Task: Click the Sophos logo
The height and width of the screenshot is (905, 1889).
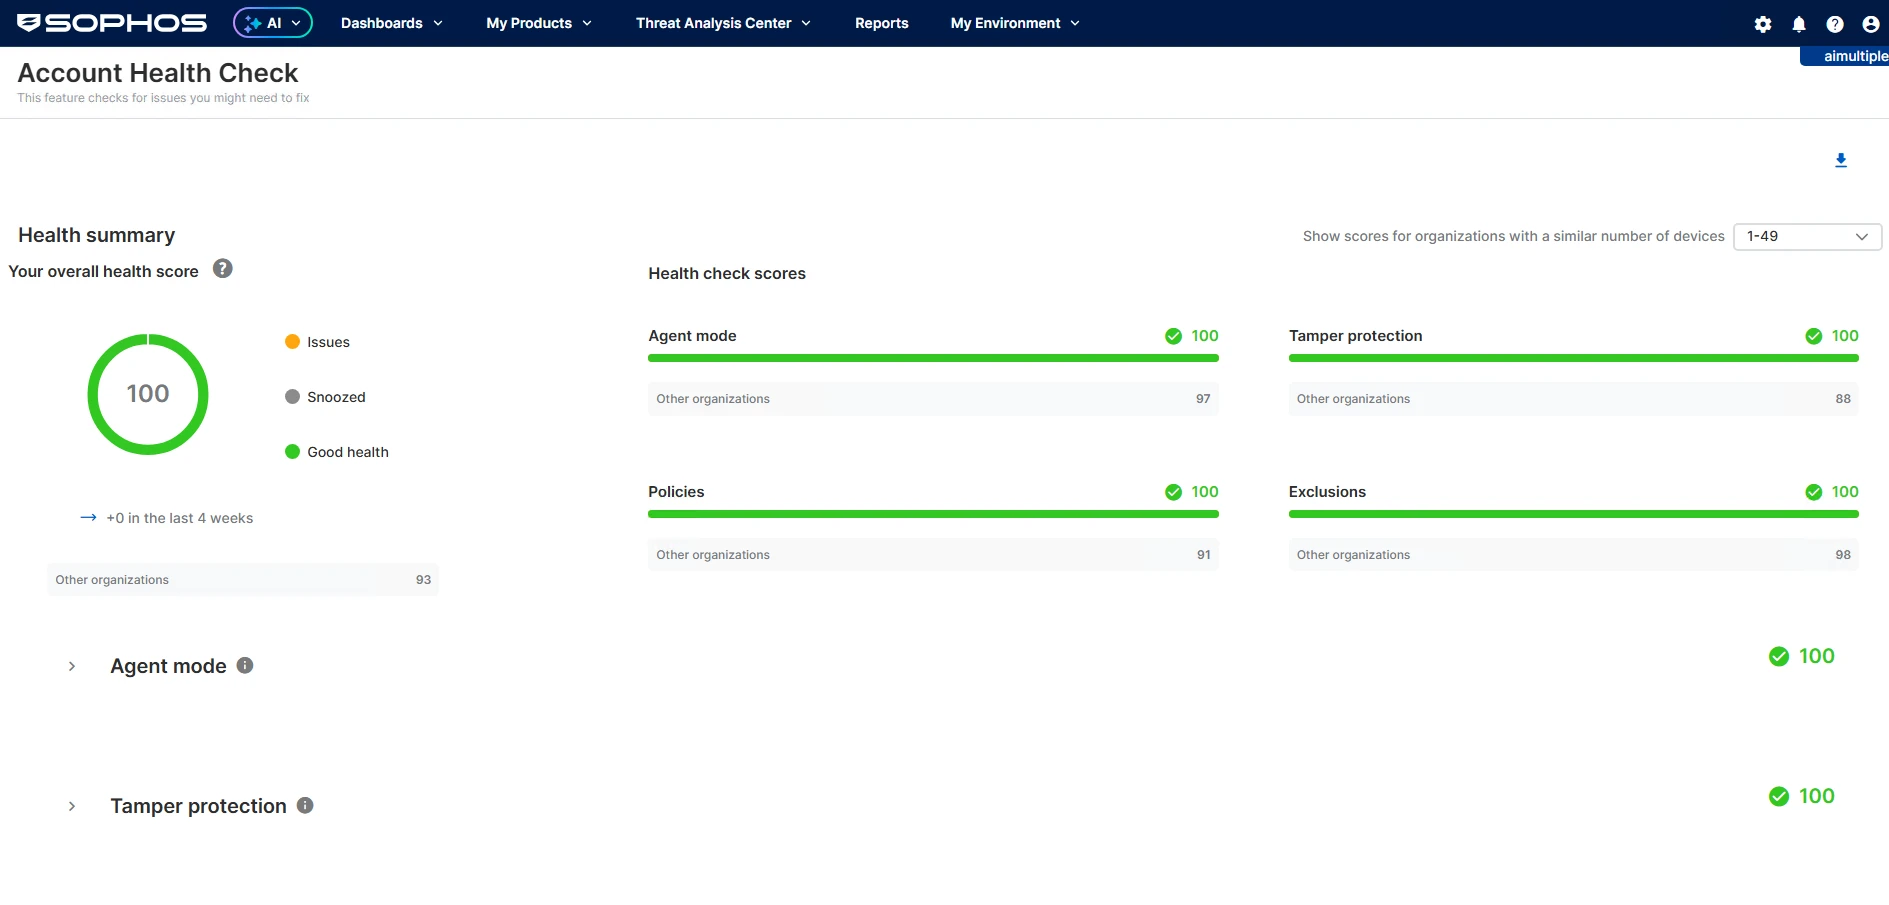Action: 112,23
